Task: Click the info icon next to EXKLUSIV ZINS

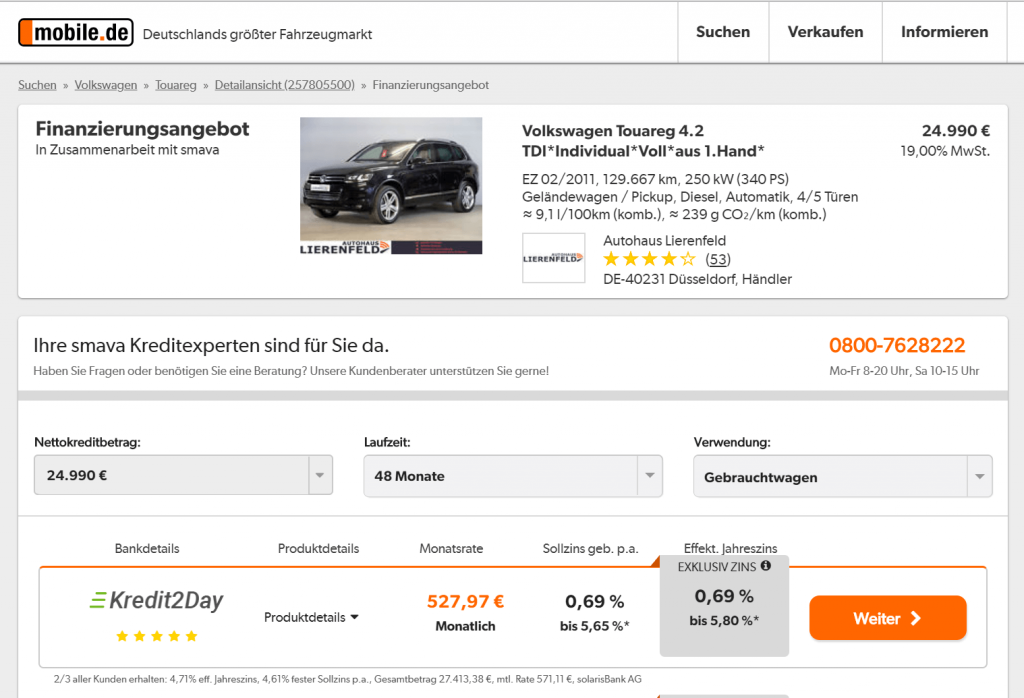Action: [x=765, y=565]
